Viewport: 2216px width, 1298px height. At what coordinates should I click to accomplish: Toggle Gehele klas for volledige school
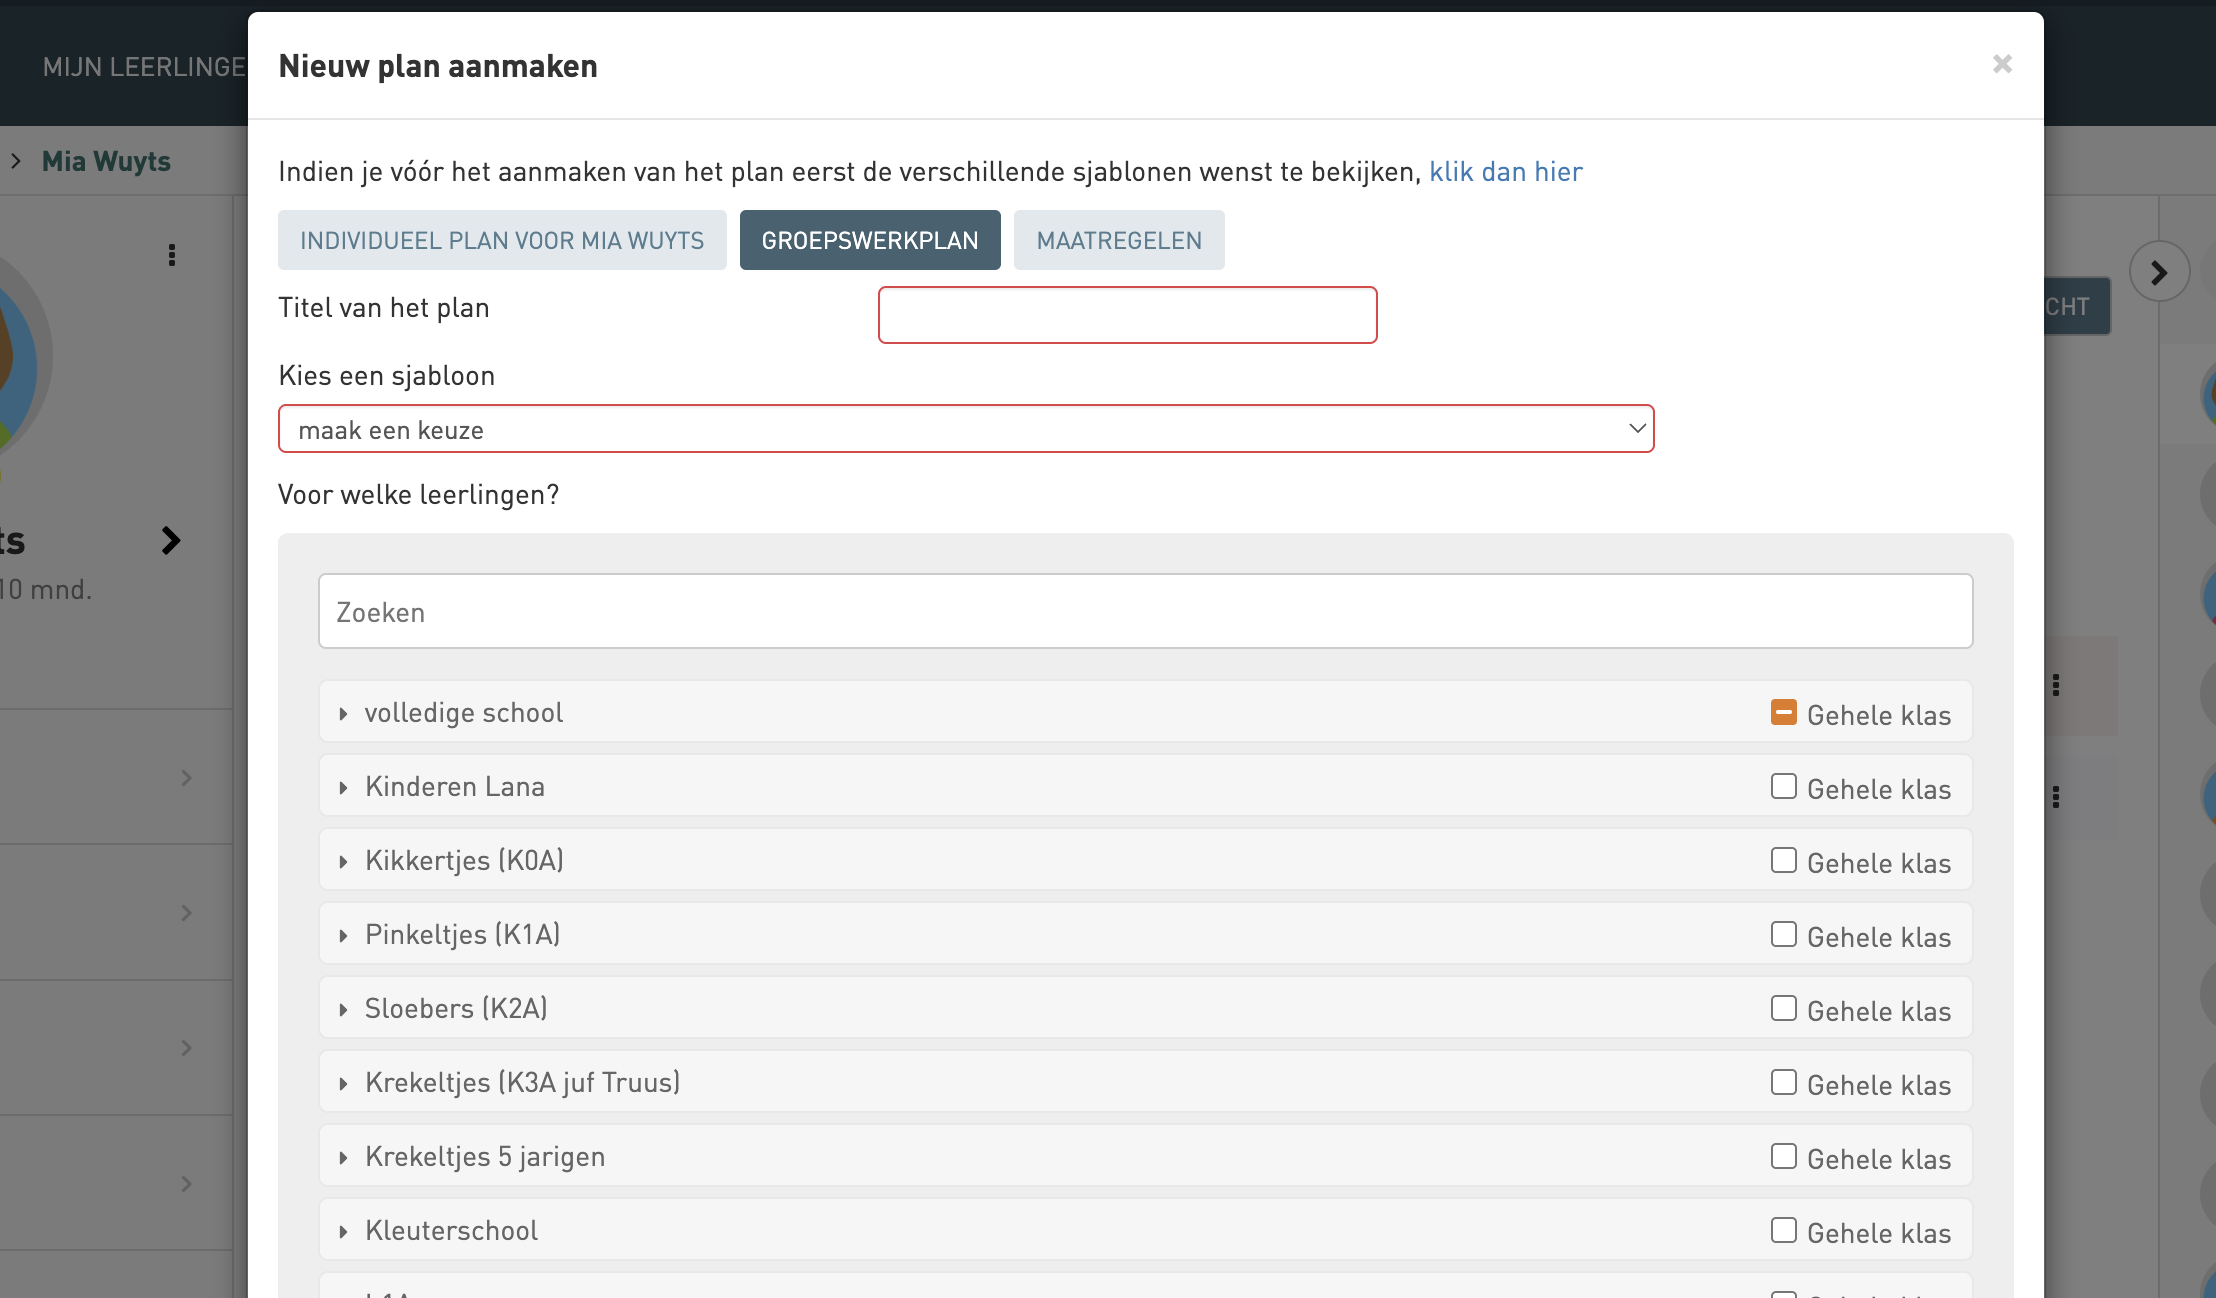point(1783,712)
